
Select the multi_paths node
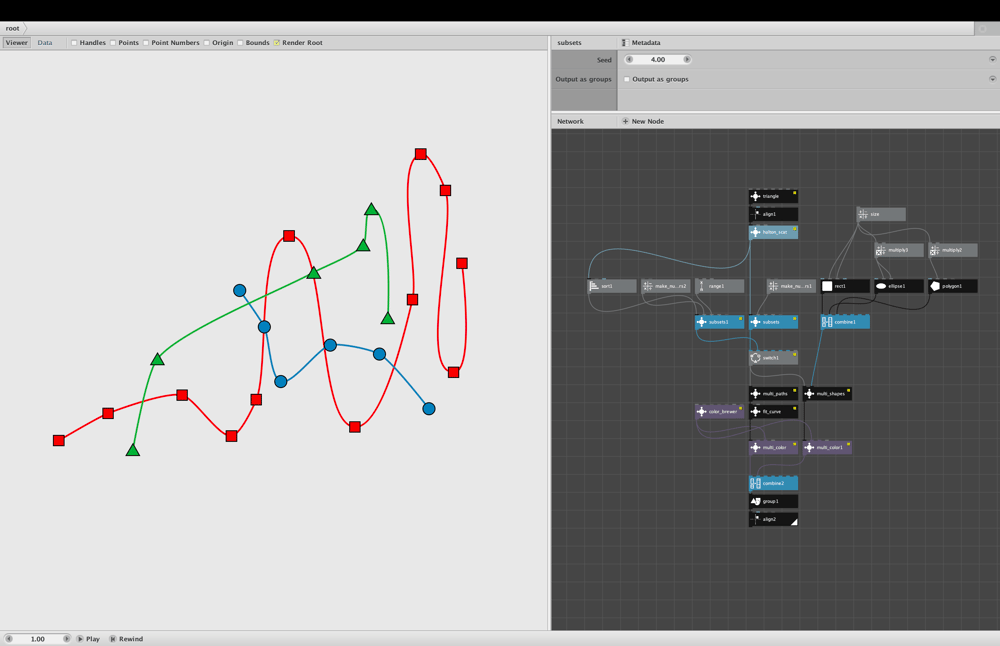click(x=773, y=393)
